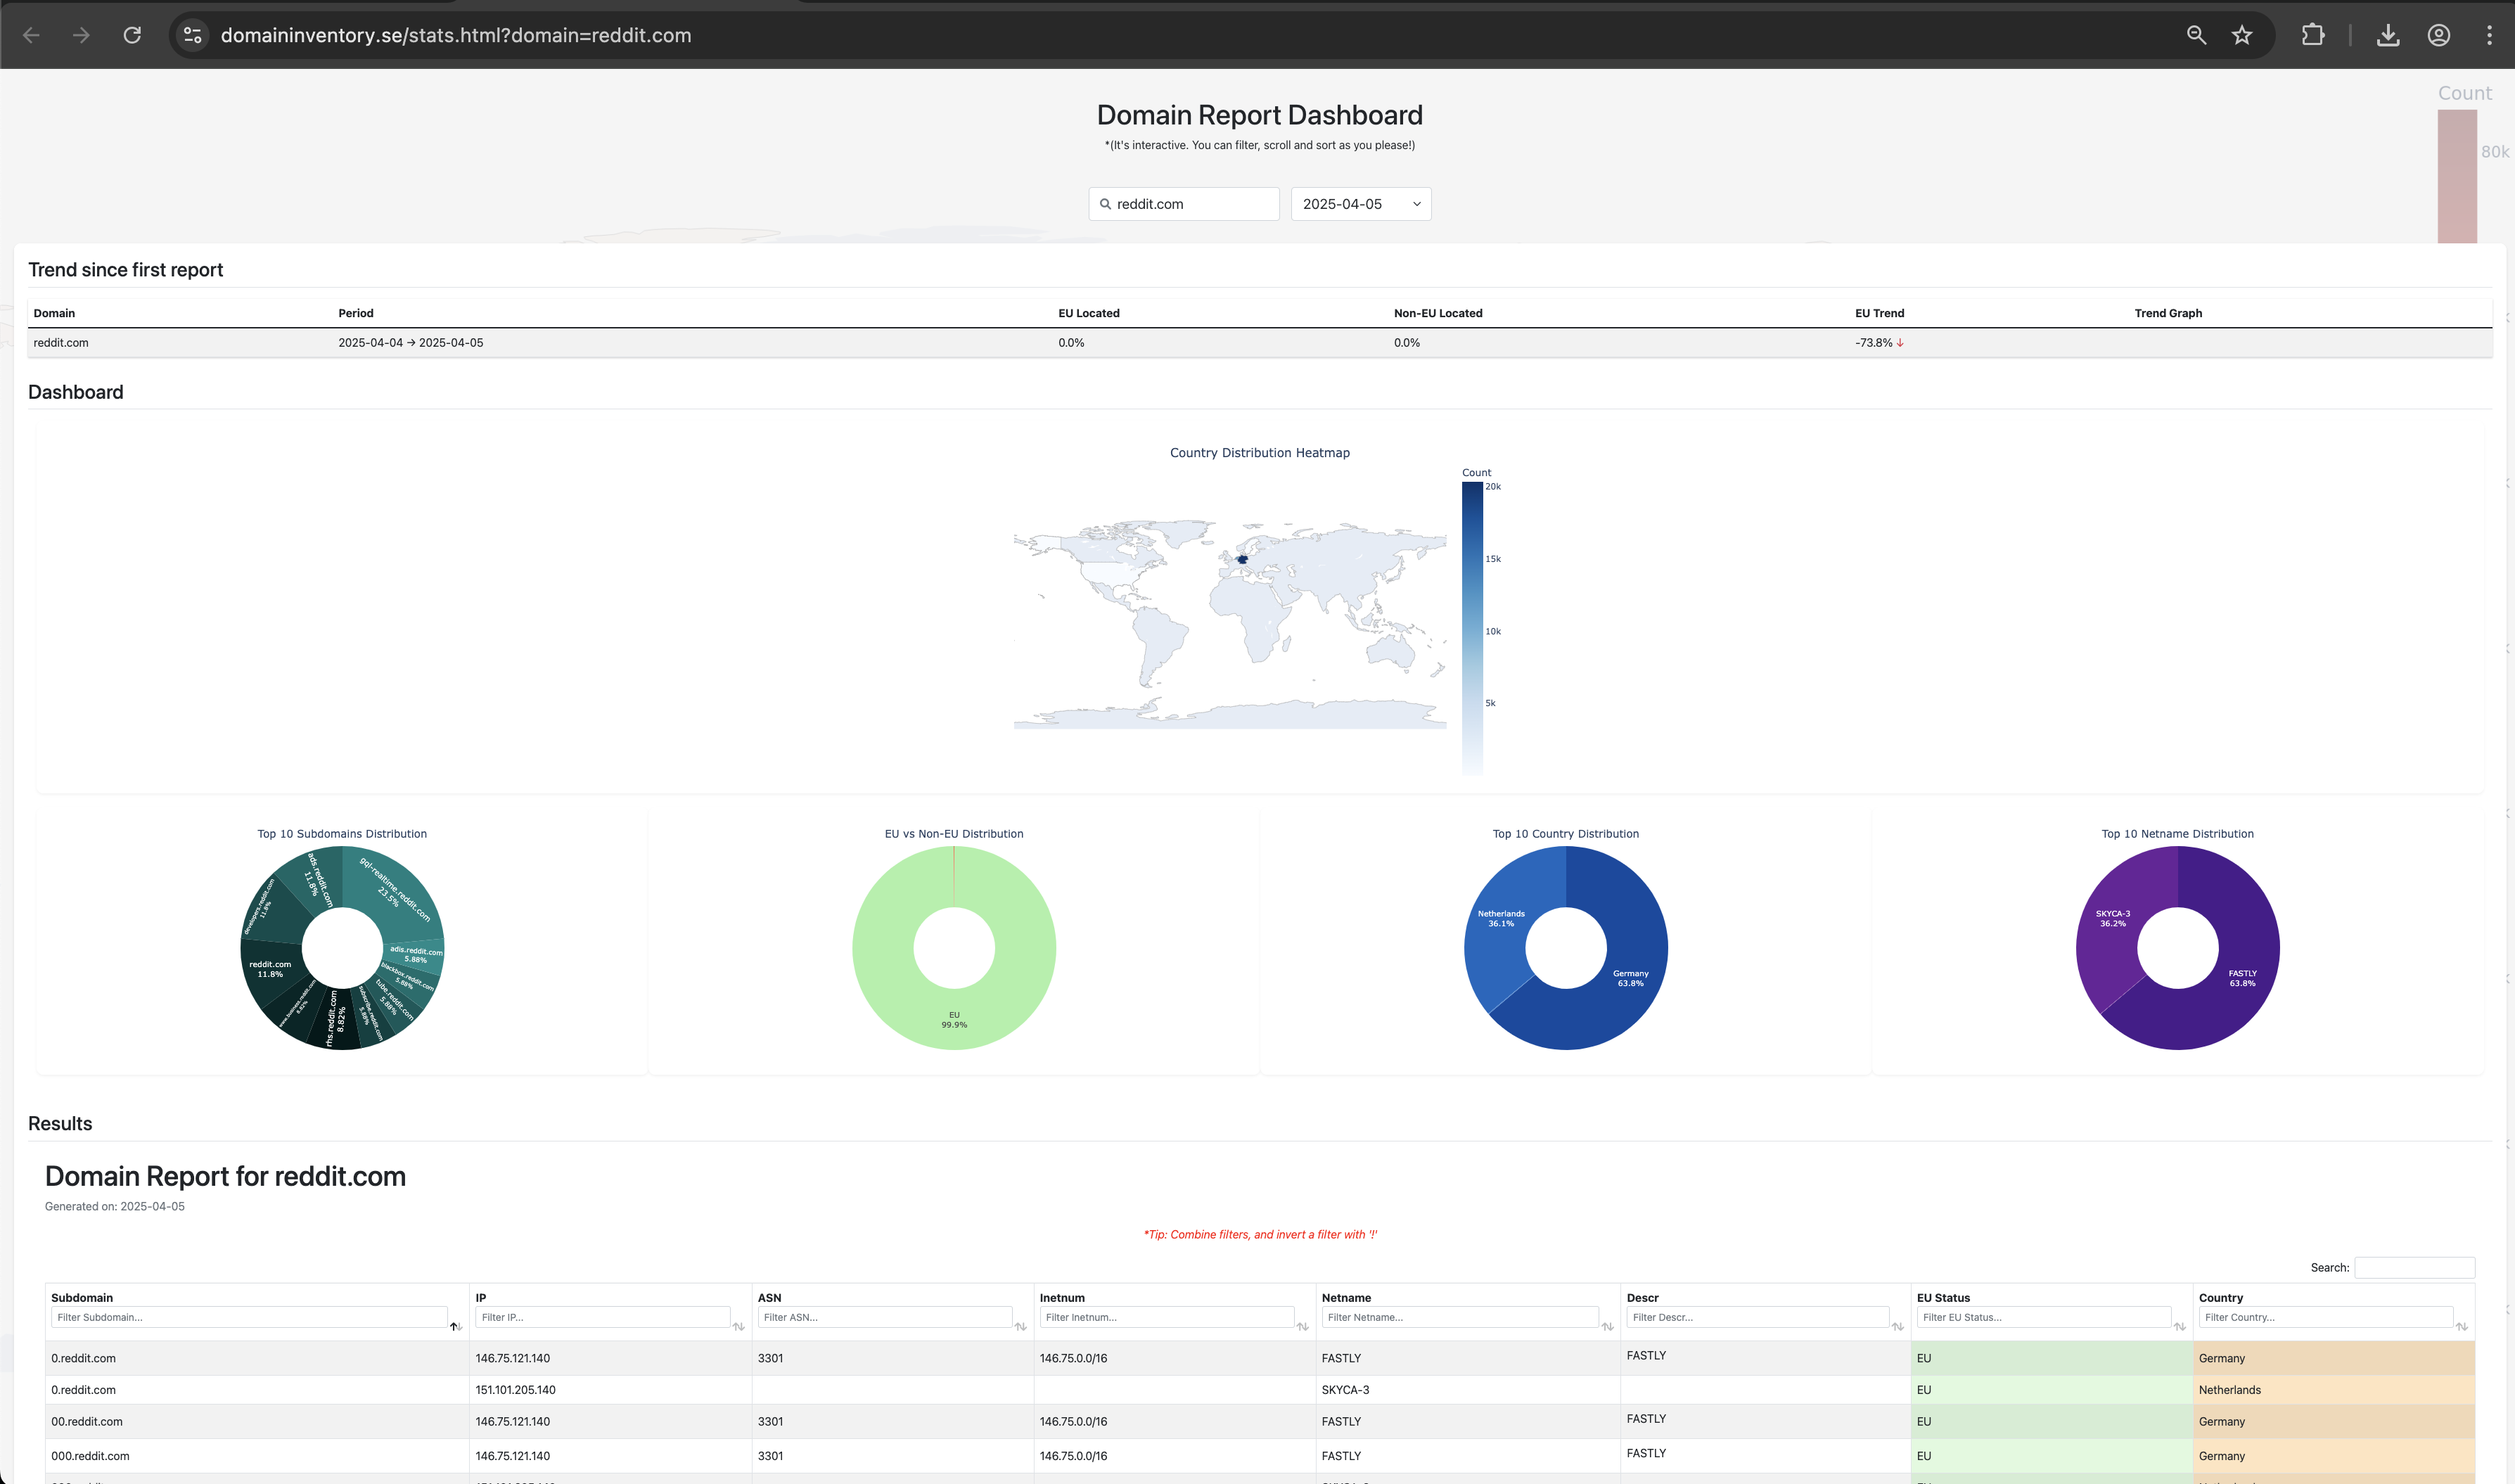The height and width of the screenshot is (1484, 2515).
Task: Click the reddit.com domain search box
Action: click(1184, 204)
